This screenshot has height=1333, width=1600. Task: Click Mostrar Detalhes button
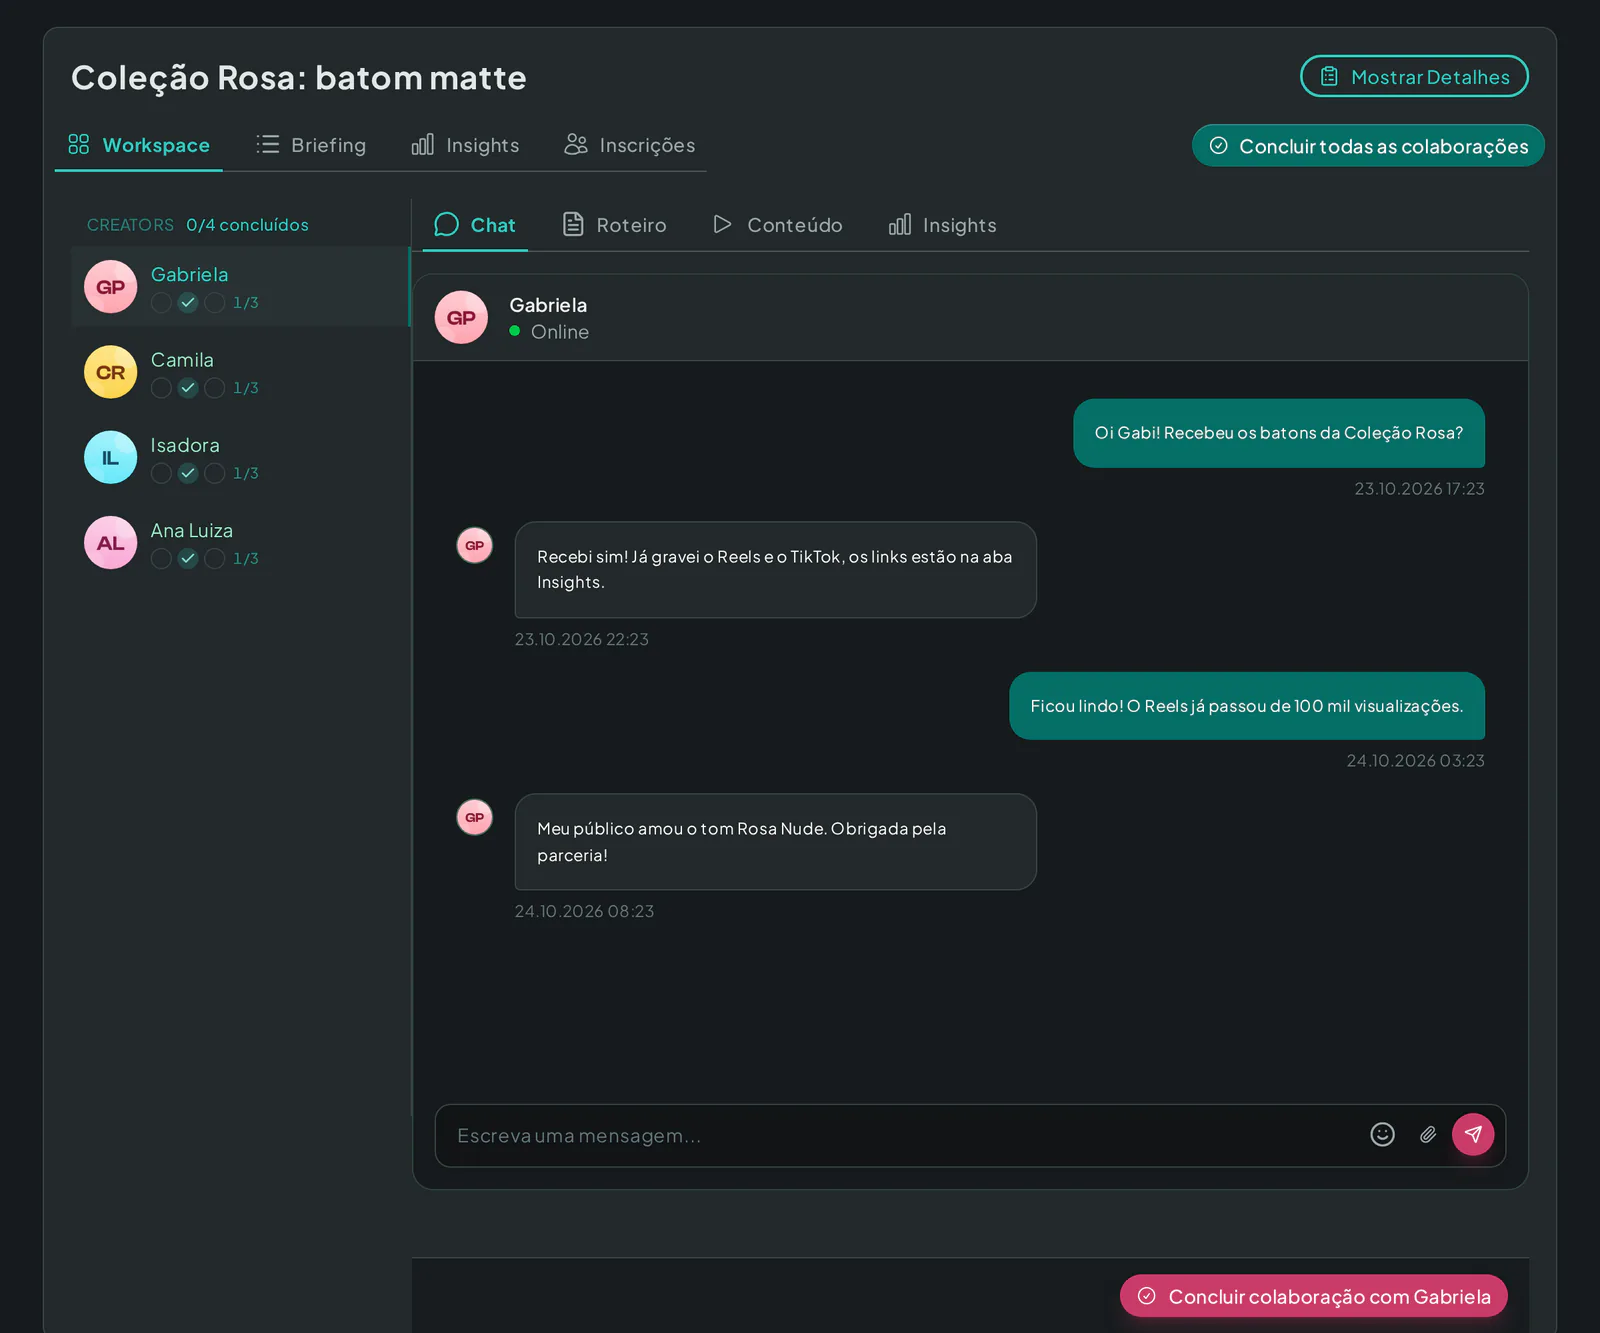[1414, 76]
